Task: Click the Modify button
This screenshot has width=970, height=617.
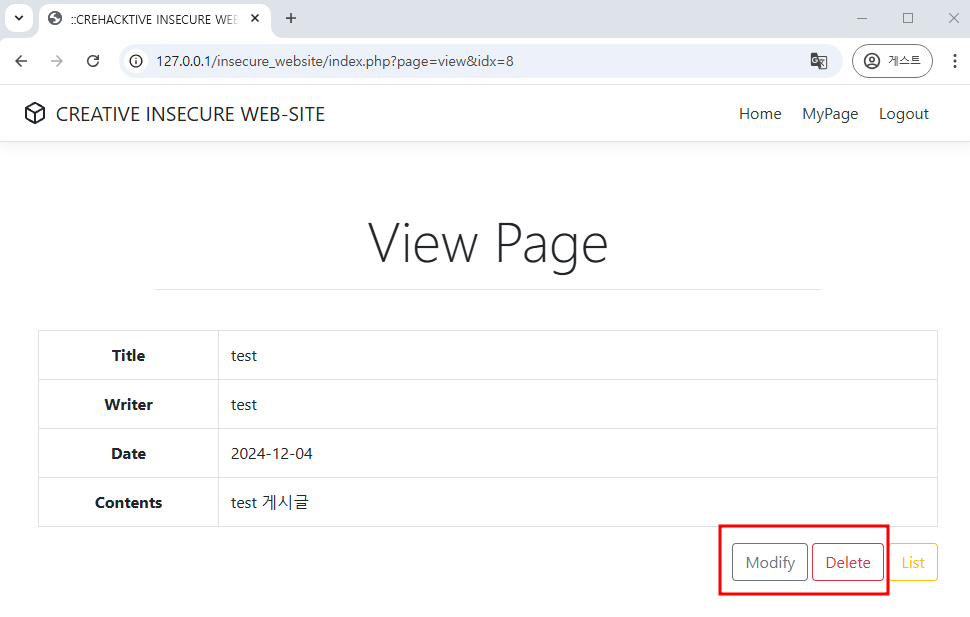Action: pos(770,562)
